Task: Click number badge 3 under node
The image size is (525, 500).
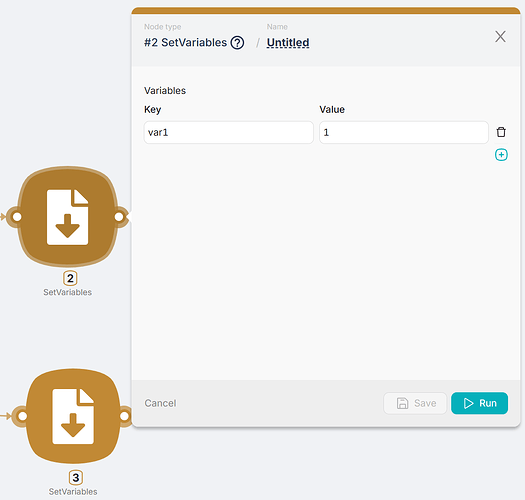Action: click(x=76, y=478)
